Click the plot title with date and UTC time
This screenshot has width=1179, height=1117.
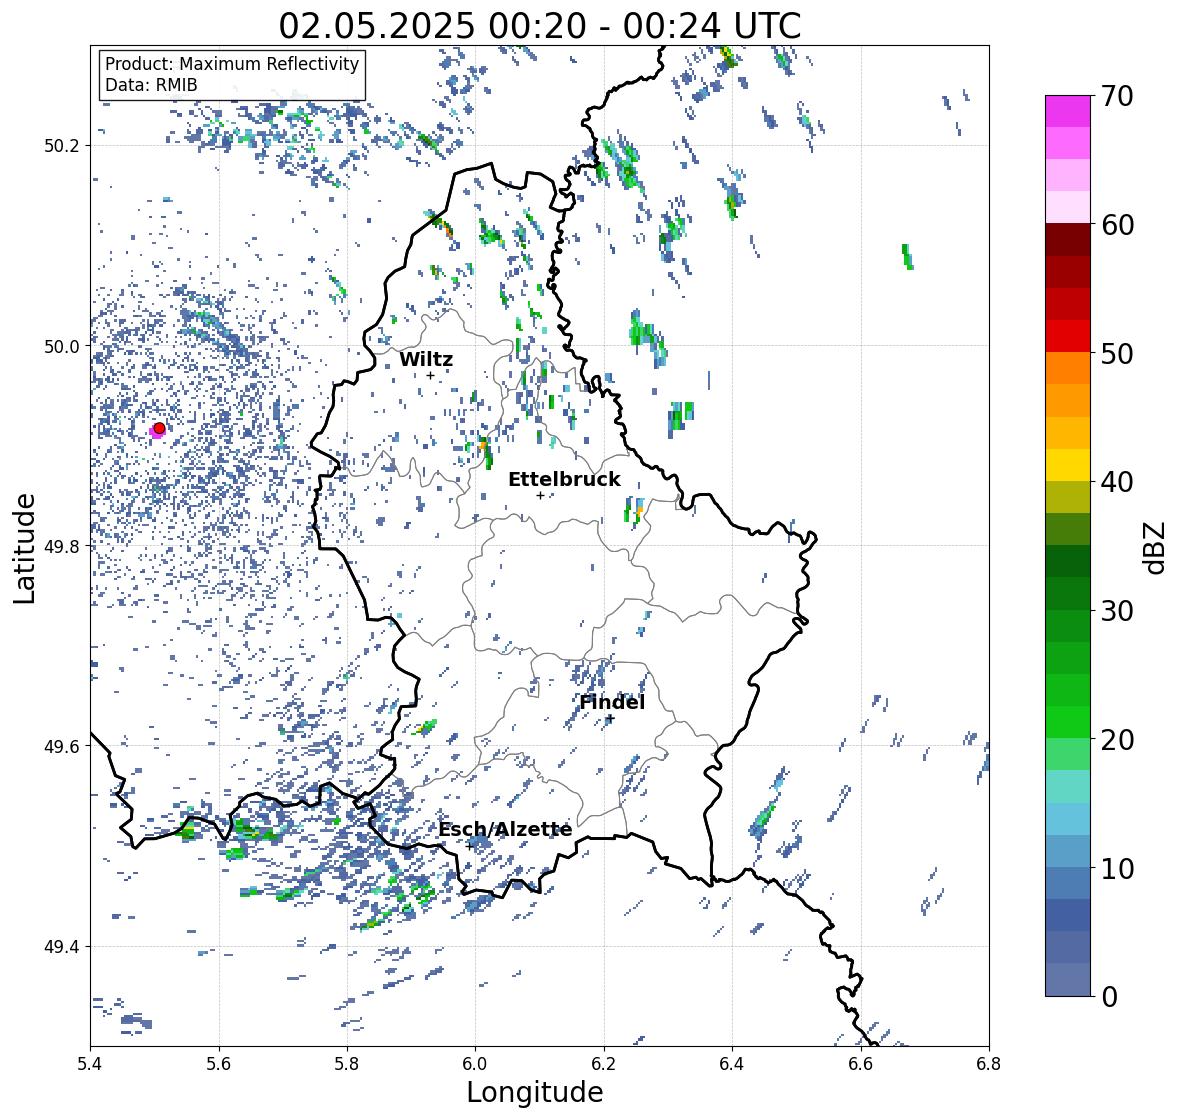pyautogui.click(x=539, y=26)
